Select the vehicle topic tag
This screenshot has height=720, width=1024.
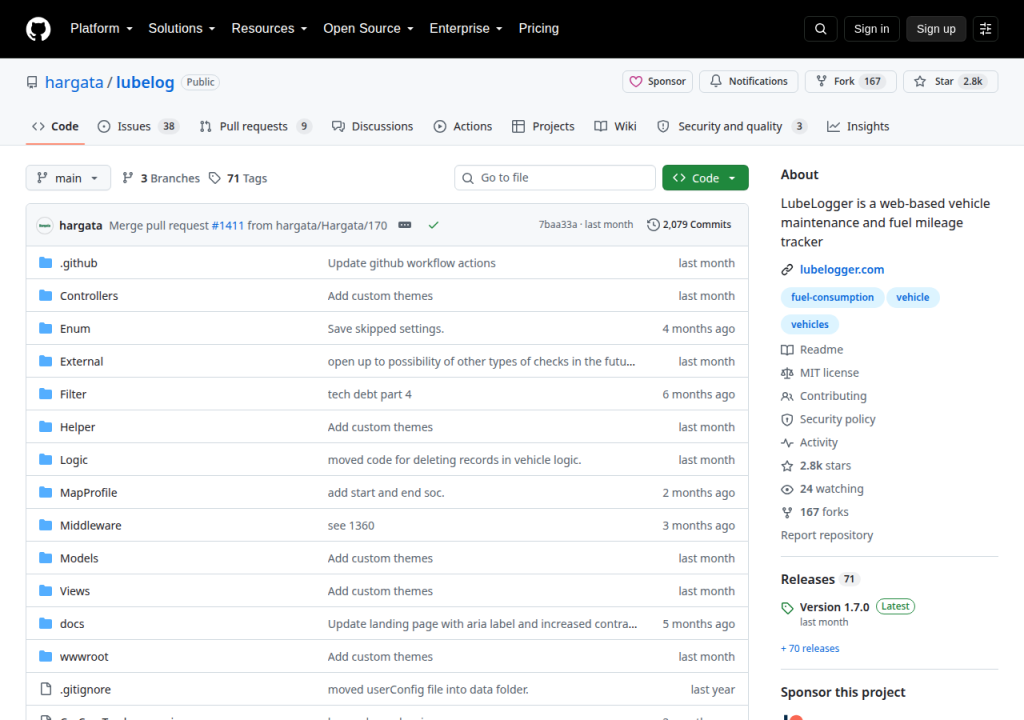click(912, 297)
